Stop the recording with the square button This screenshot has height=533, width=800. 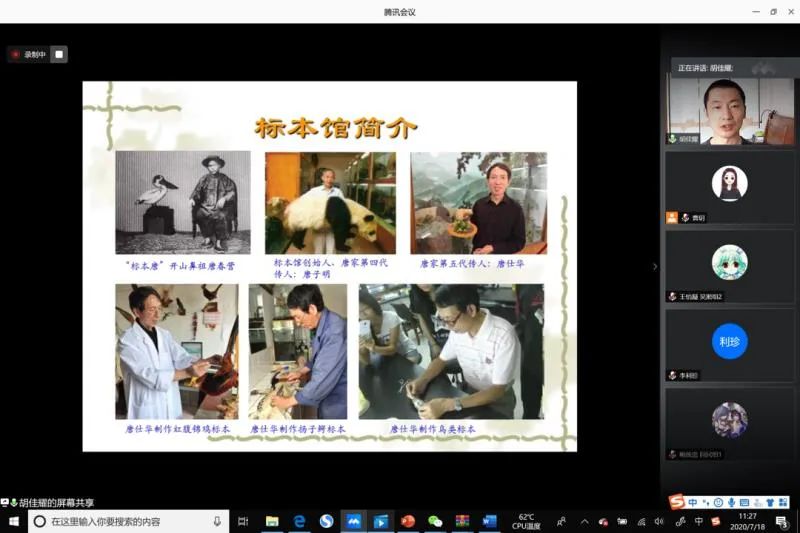click(59, 54)
